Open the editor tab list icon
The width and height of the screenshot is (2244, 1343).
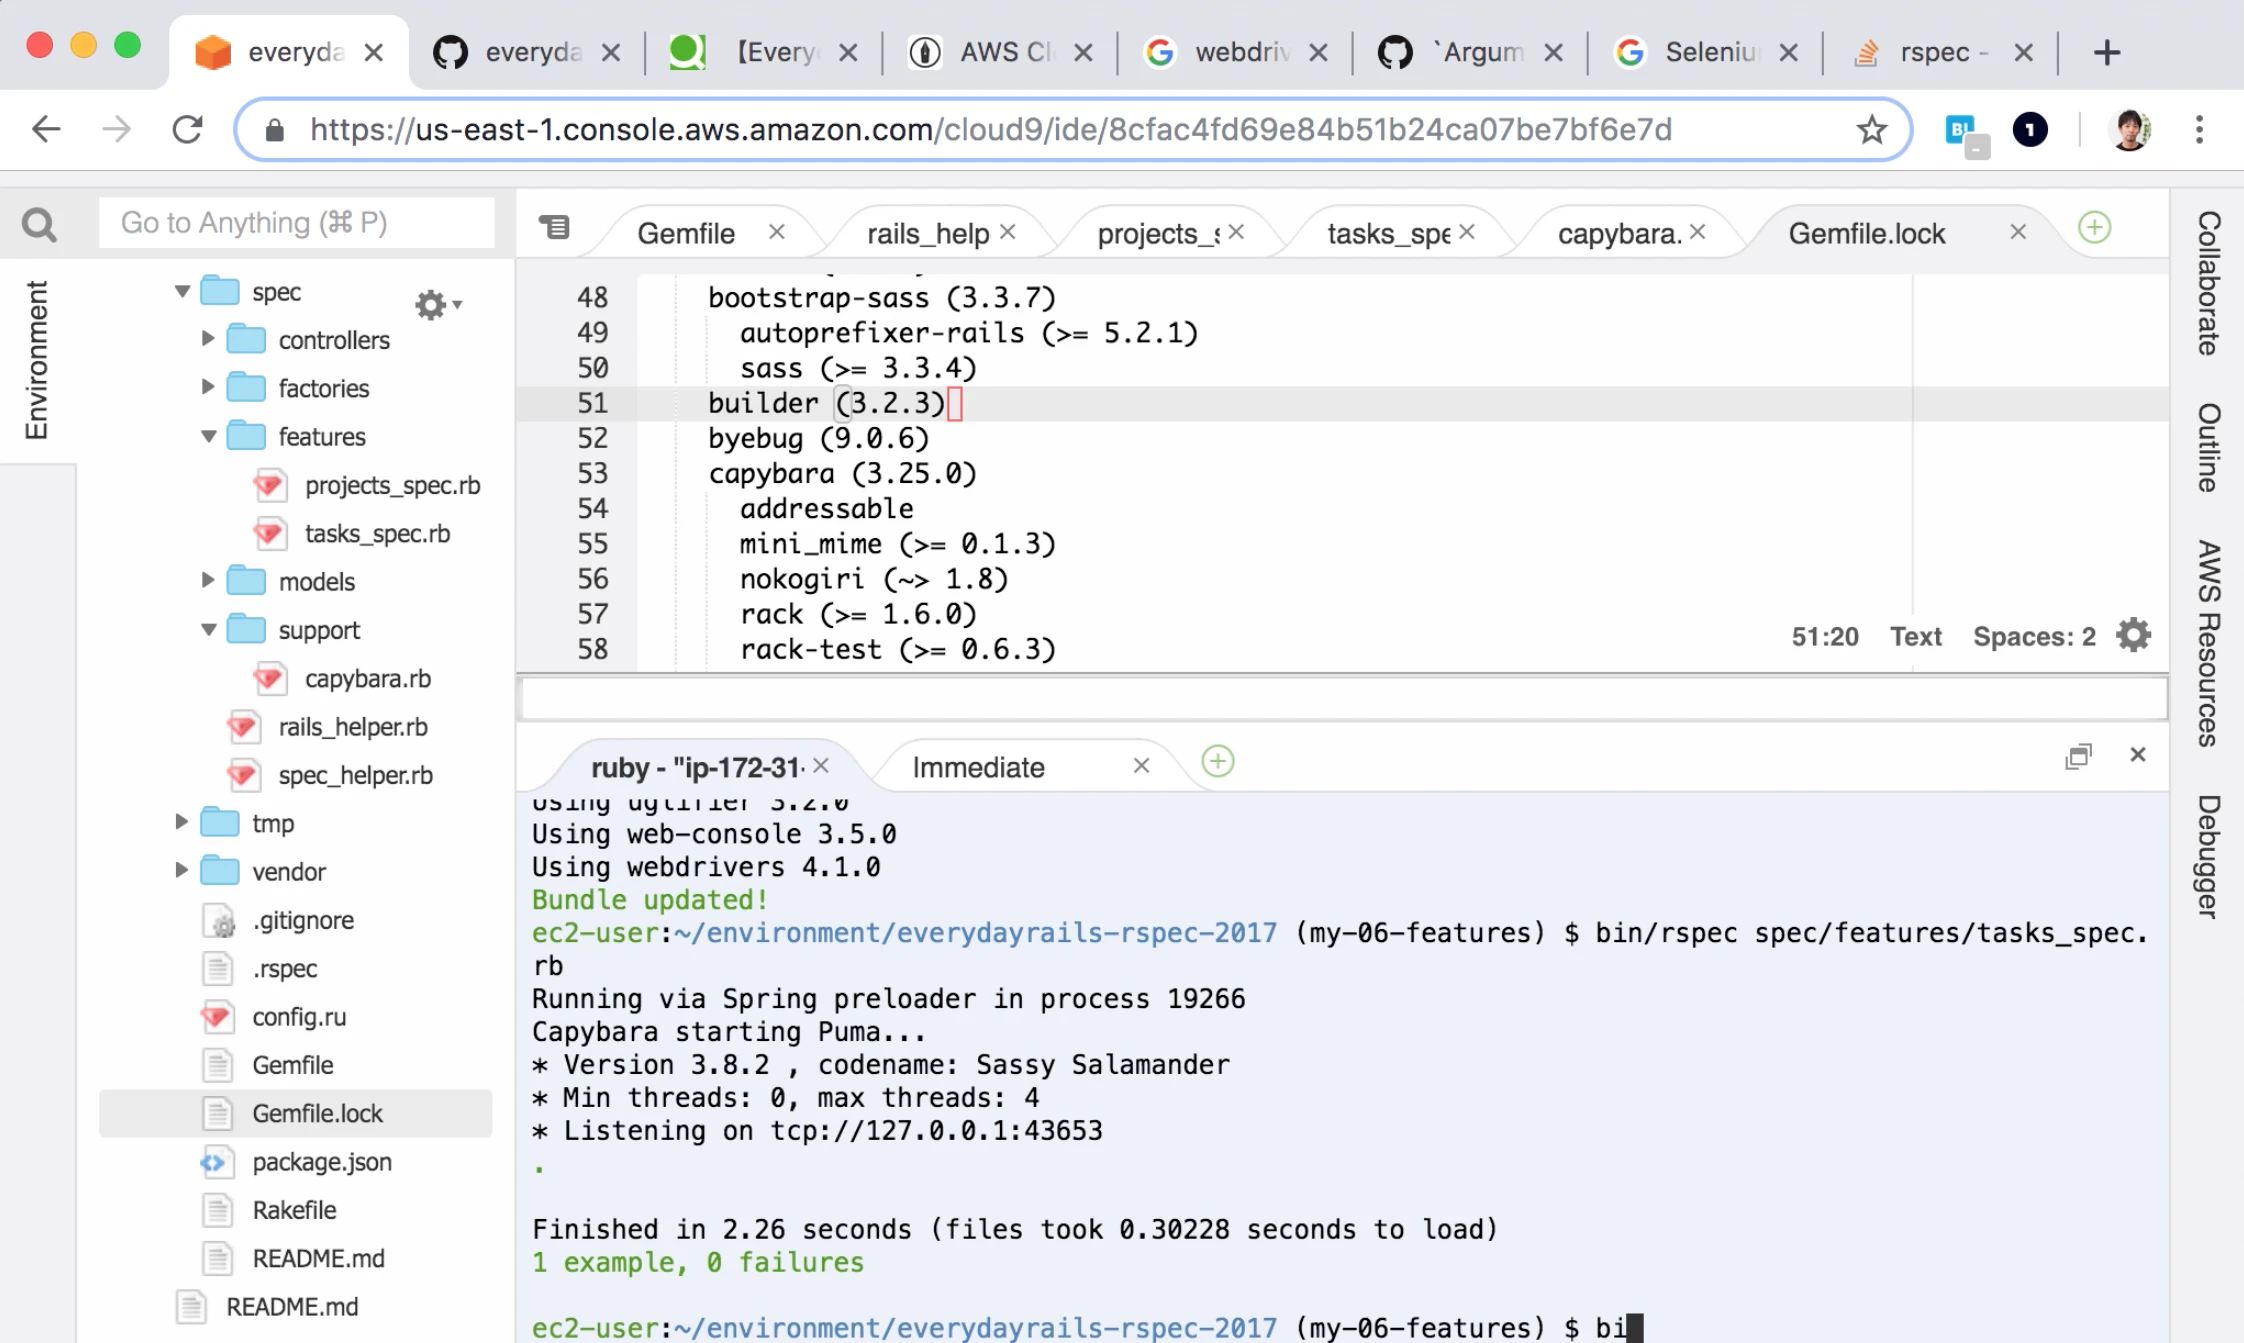(x=554, y=228)
